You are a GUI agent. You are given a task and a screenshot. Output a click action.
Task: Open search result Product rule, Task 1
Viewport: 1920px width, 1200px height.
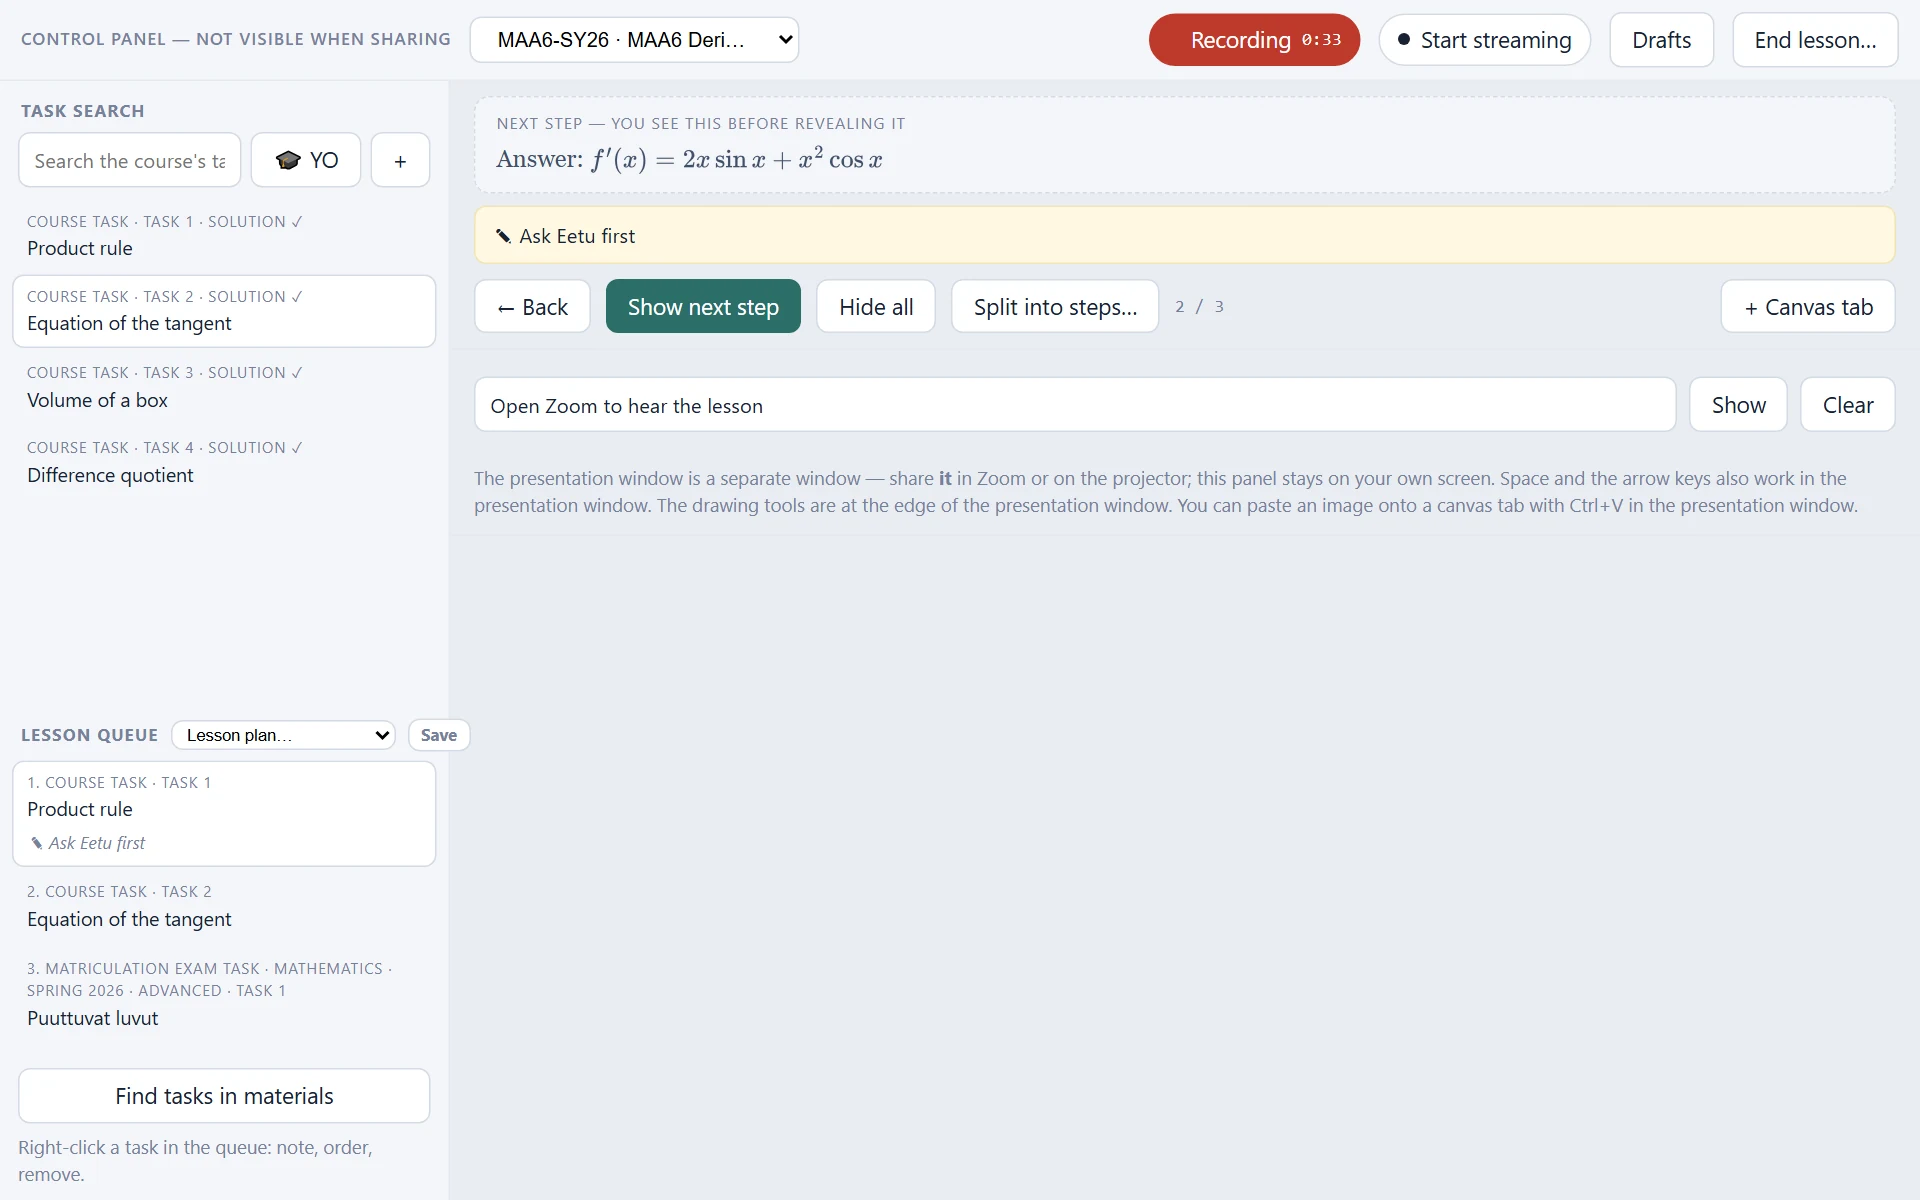coord(224,236)
